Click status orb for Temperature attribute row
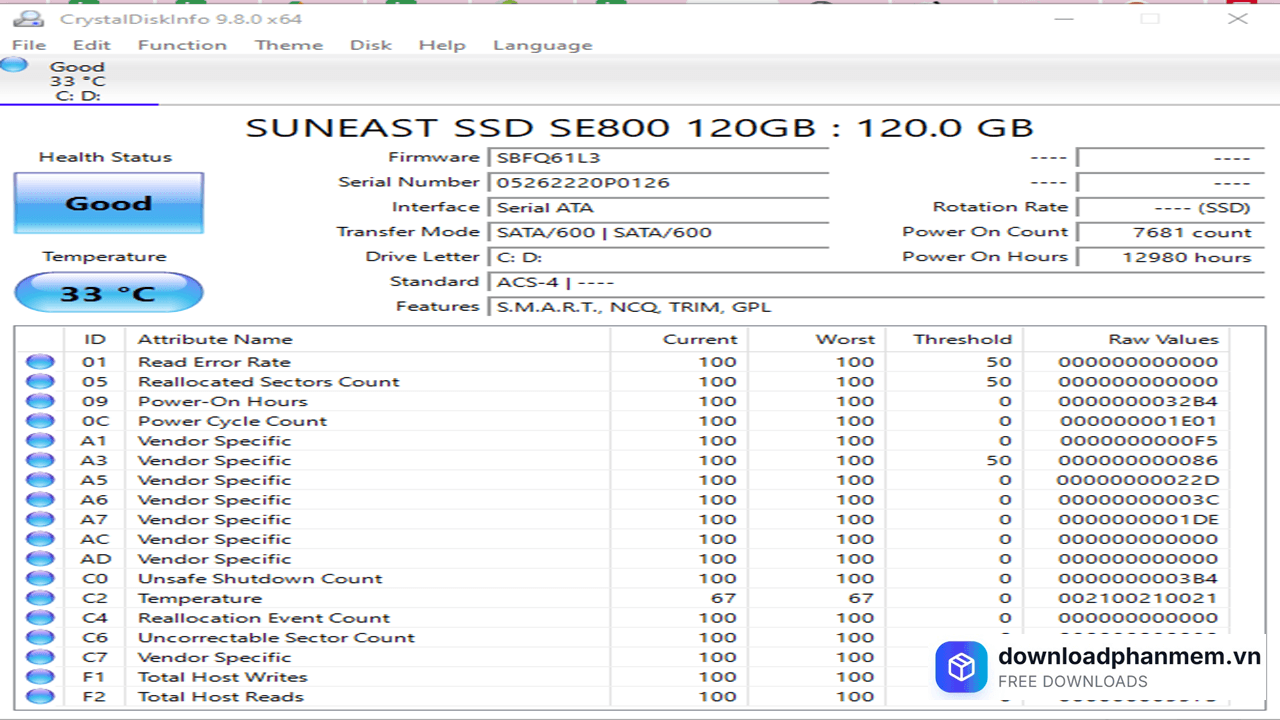The image size is (1280, 720). point(40,598)
